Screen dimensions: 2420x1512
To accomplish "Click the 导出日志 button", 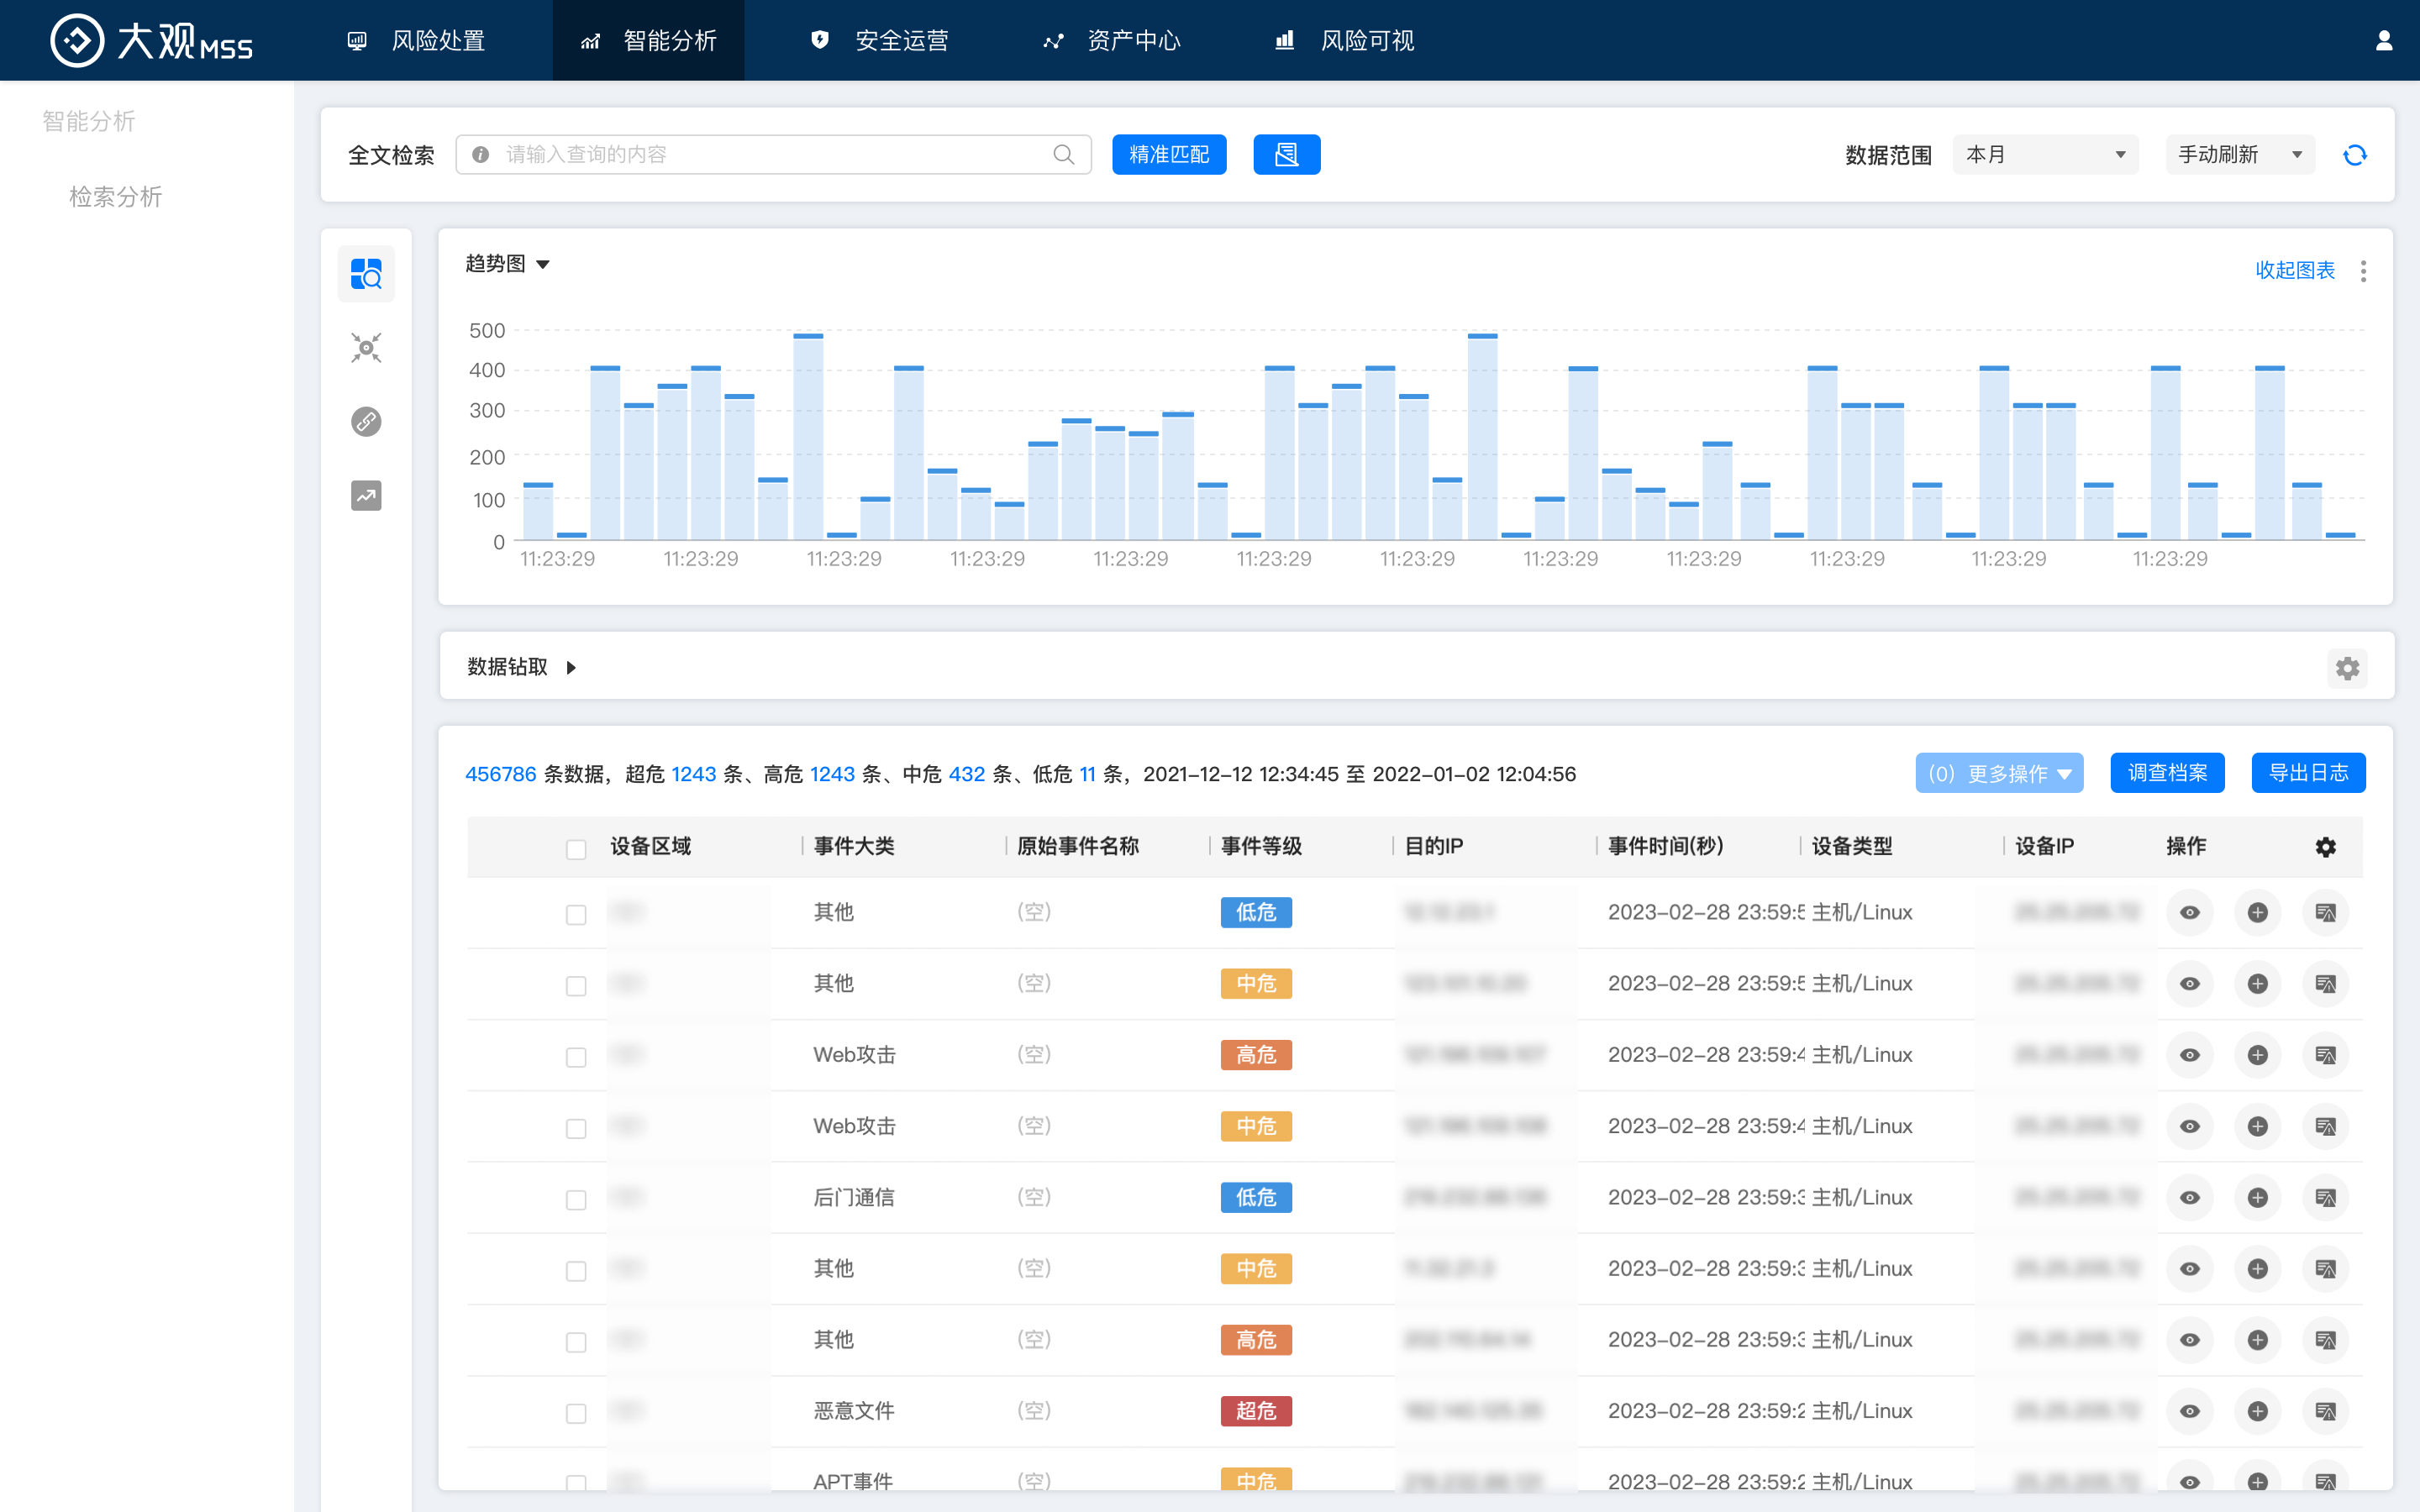I will coord(2308,773).
